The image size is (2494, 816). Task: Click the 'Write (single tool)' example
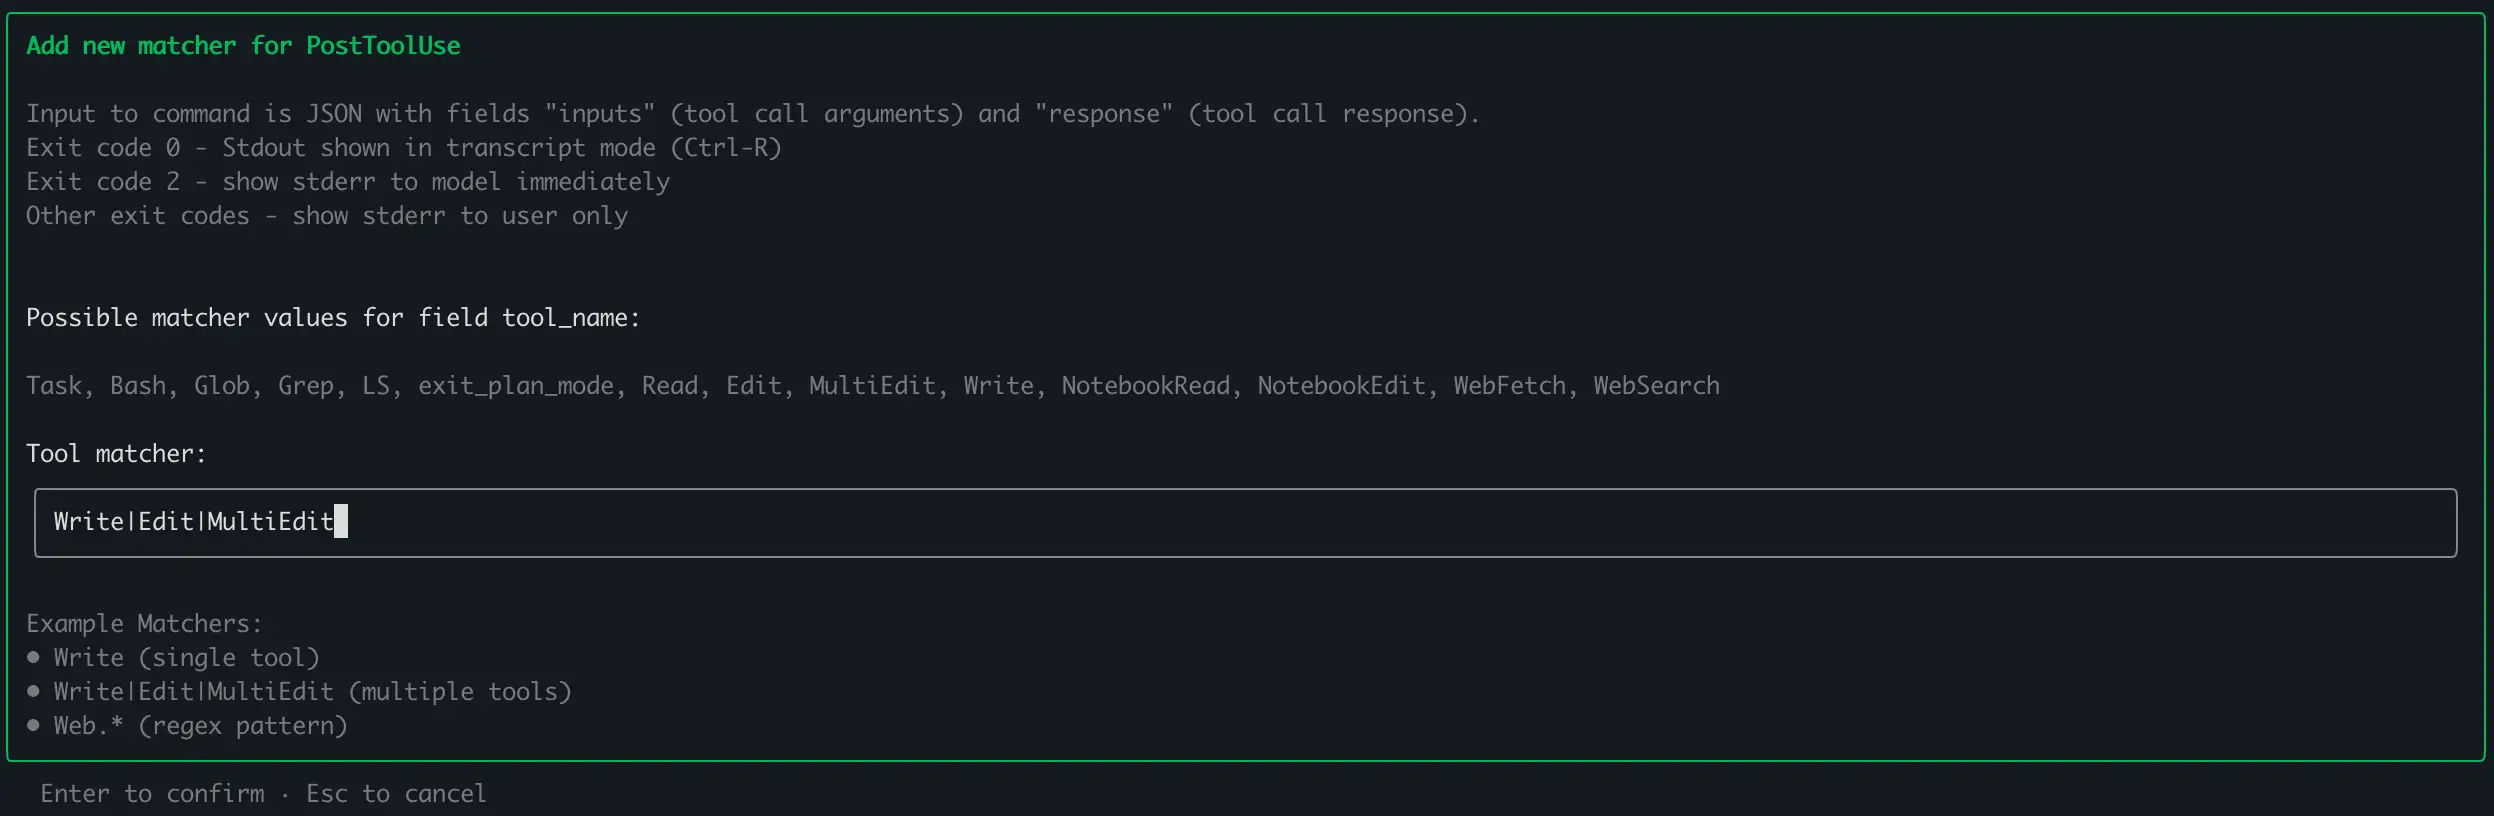click(186, 658)
